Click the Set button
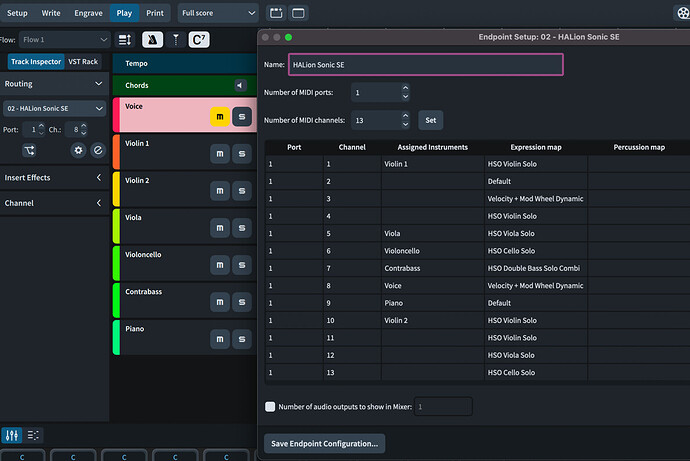 tap(431, 120)
